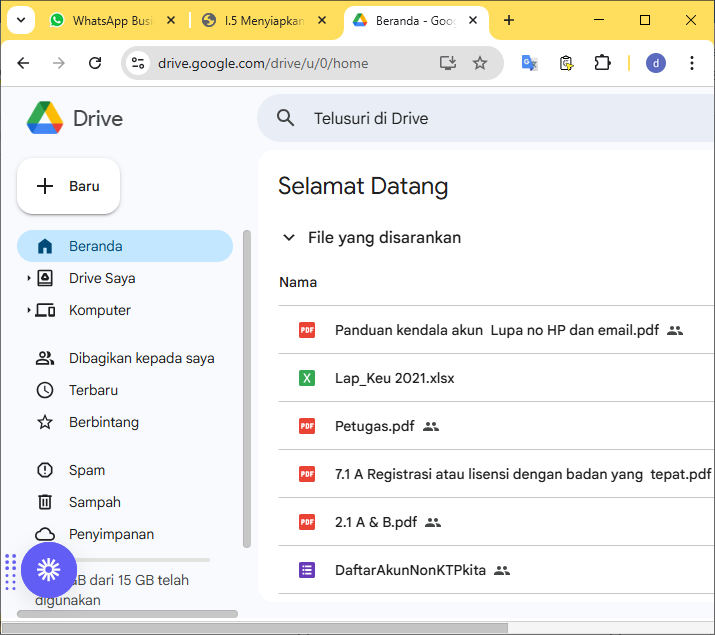715x635 pixels.
Task: Reload the Drive page
Action: 95,63
